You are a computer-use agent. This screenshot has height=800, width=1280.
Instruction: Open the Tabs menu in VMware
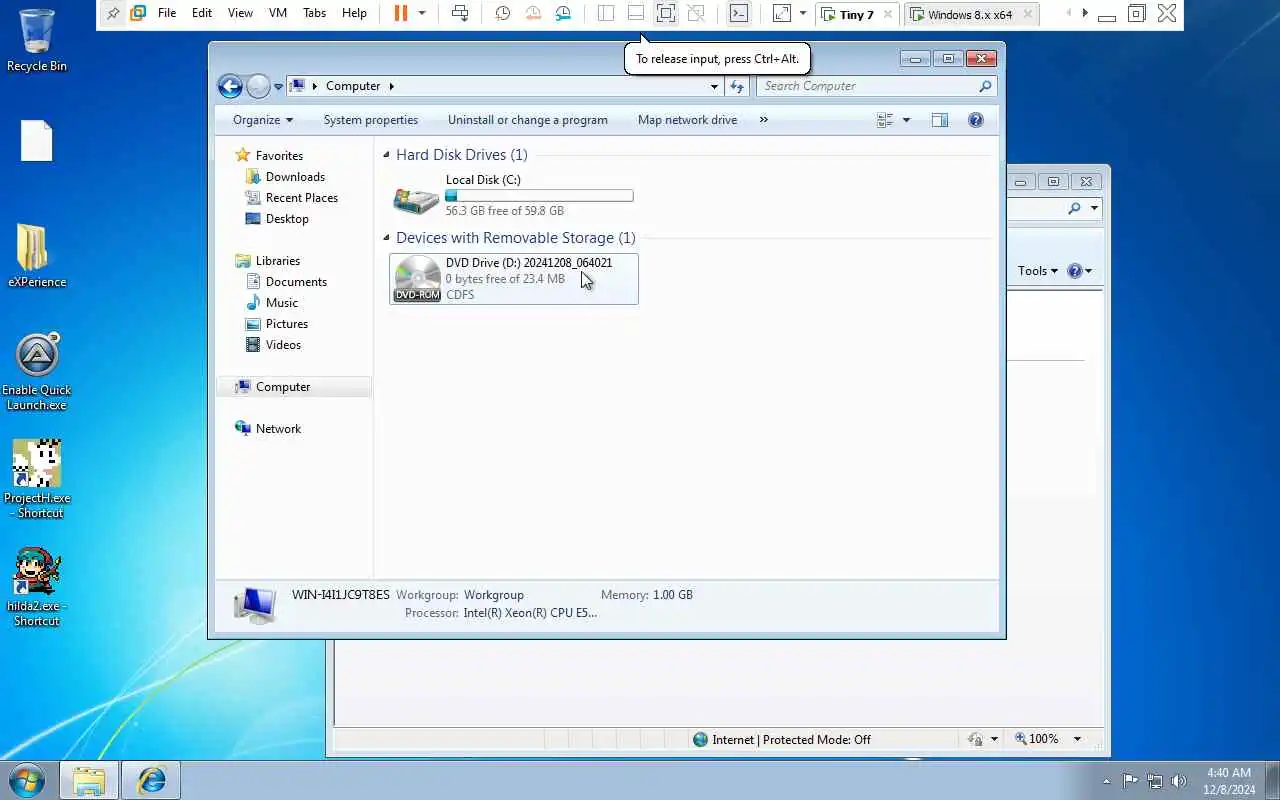pos(314,13)
